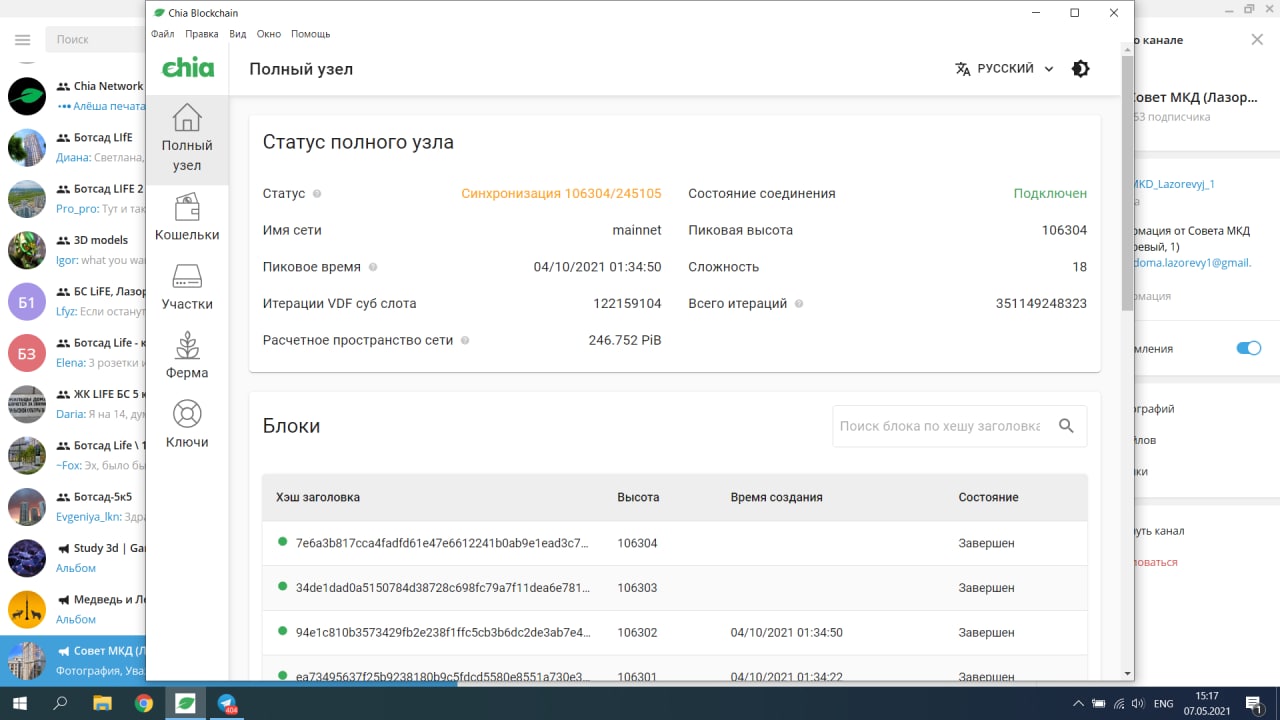
Task: Open the Полный узел sidebar section
Action: [x=187, y=140]
